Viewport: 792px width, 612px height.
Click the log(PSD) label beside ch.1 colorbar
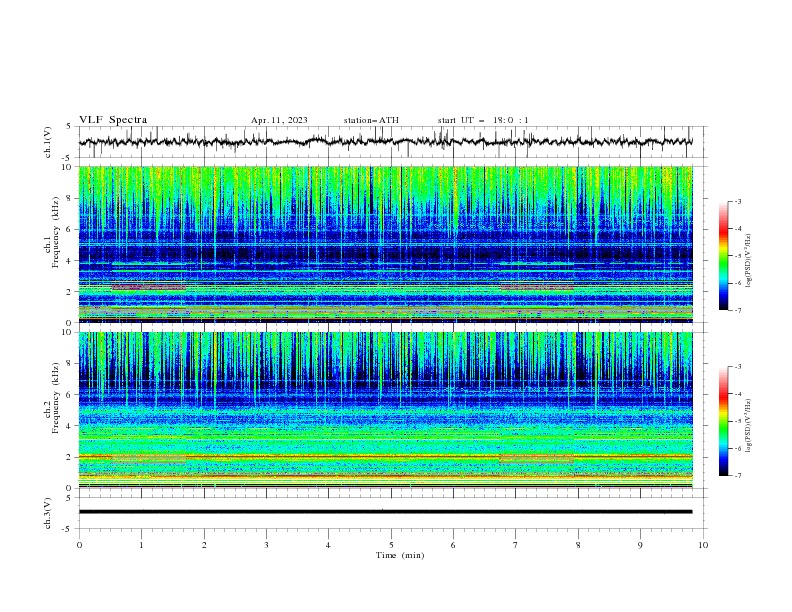pos(749,261)
